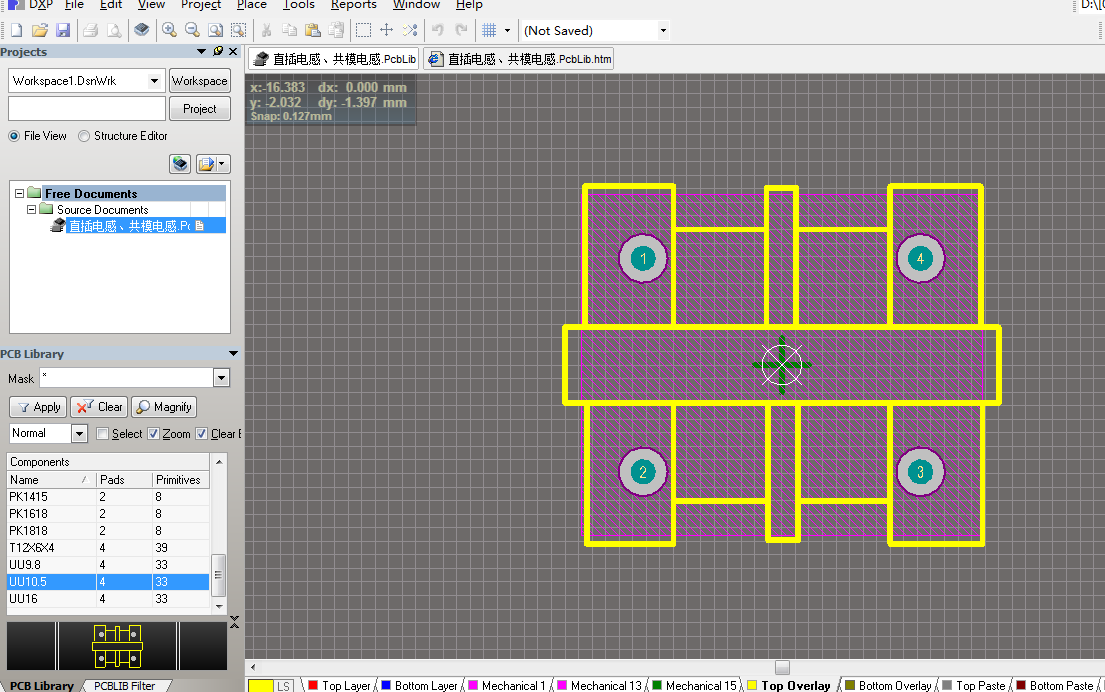Select the Bottom Layer blue swatch tab
Image resolution: width=1105 pixels, height=692 pixels.
386,685
